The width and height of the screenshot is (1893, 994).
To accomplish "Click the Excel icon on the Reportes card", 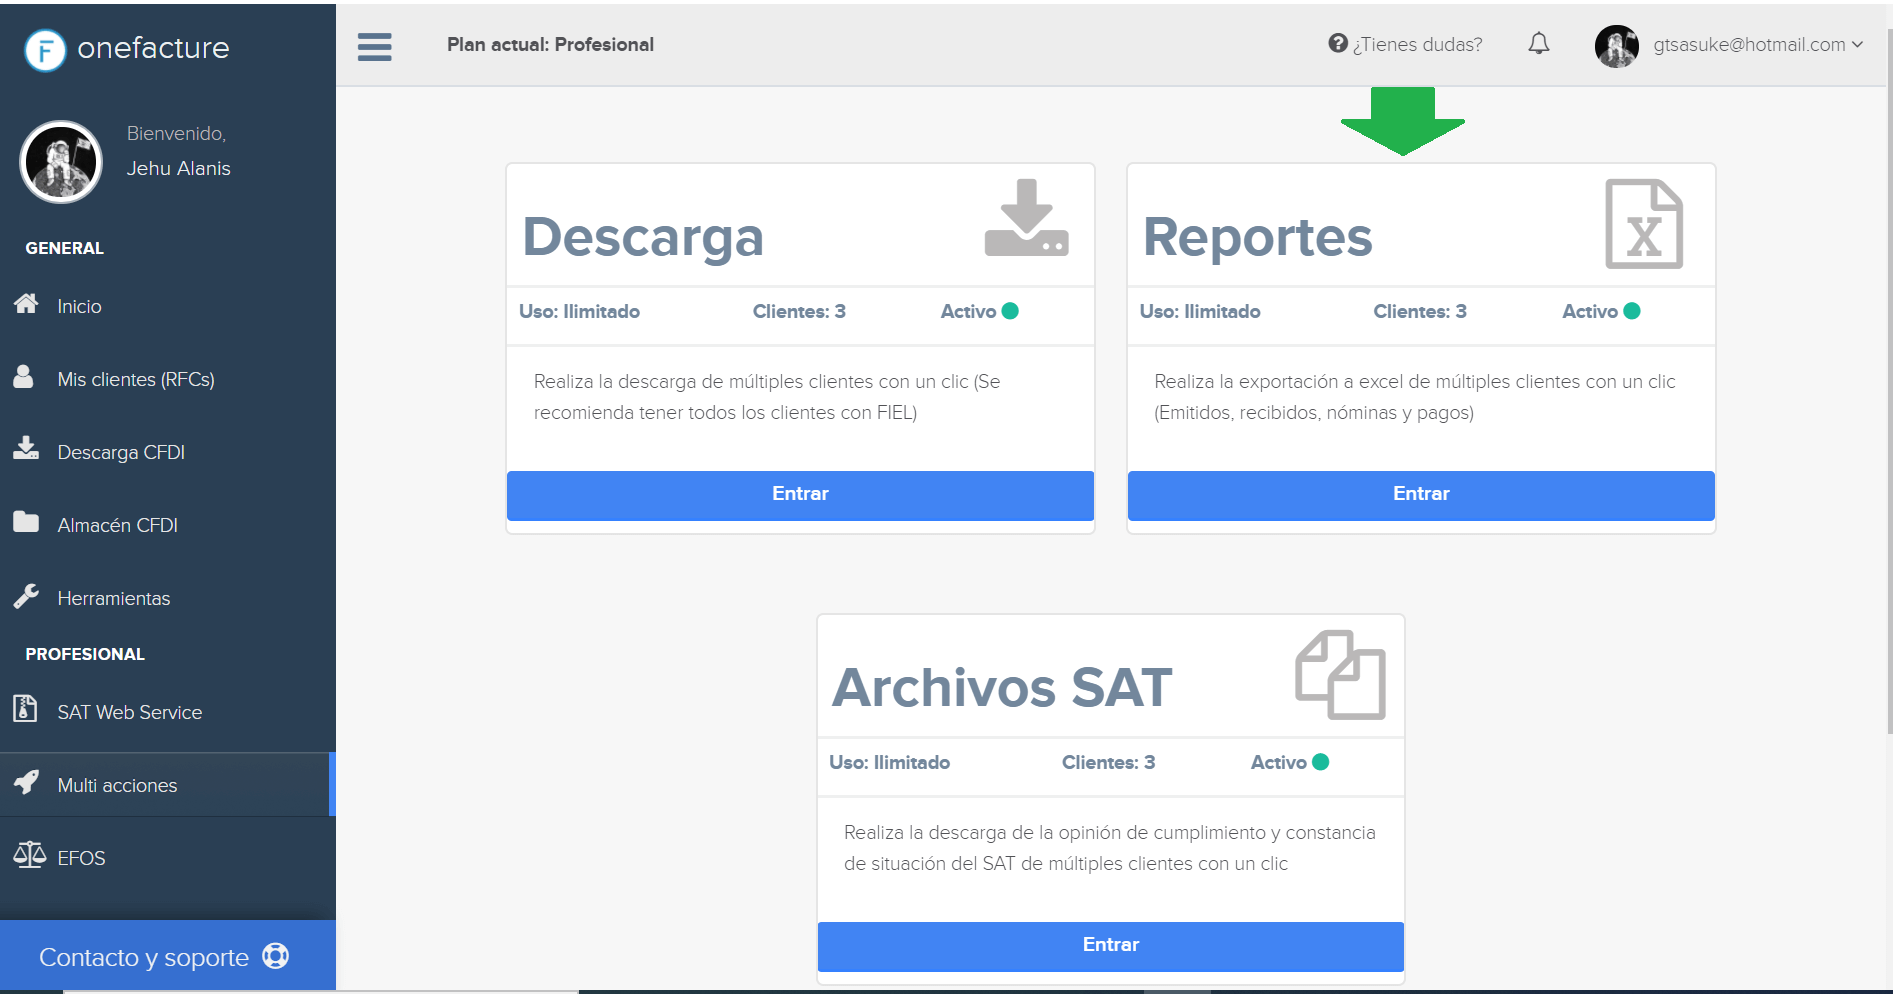I will click(x=1644, y=223).
